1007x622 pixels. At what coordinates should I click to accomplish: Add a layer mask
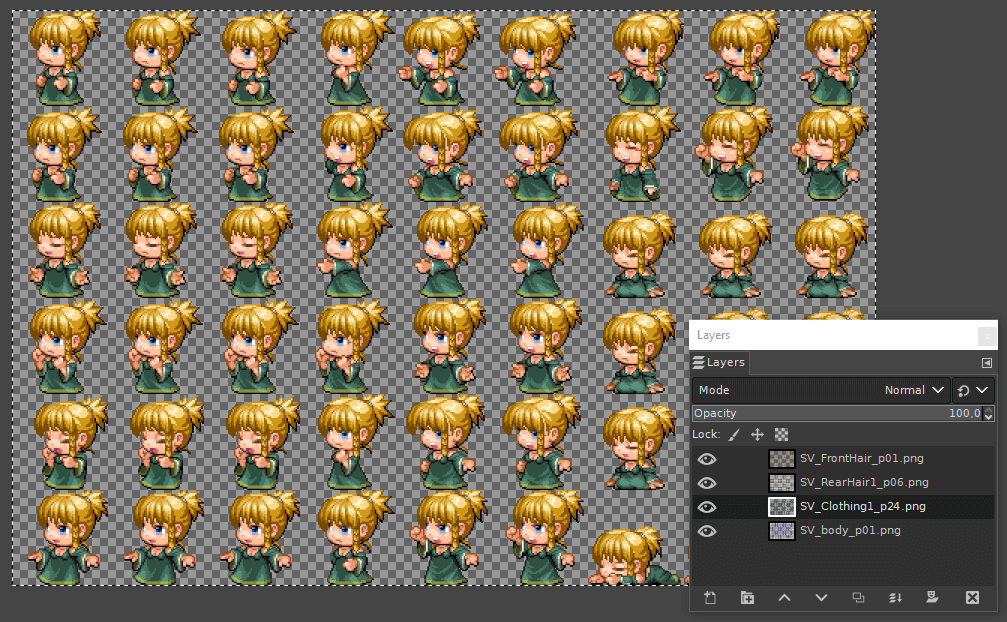click(x=932, y=597)
